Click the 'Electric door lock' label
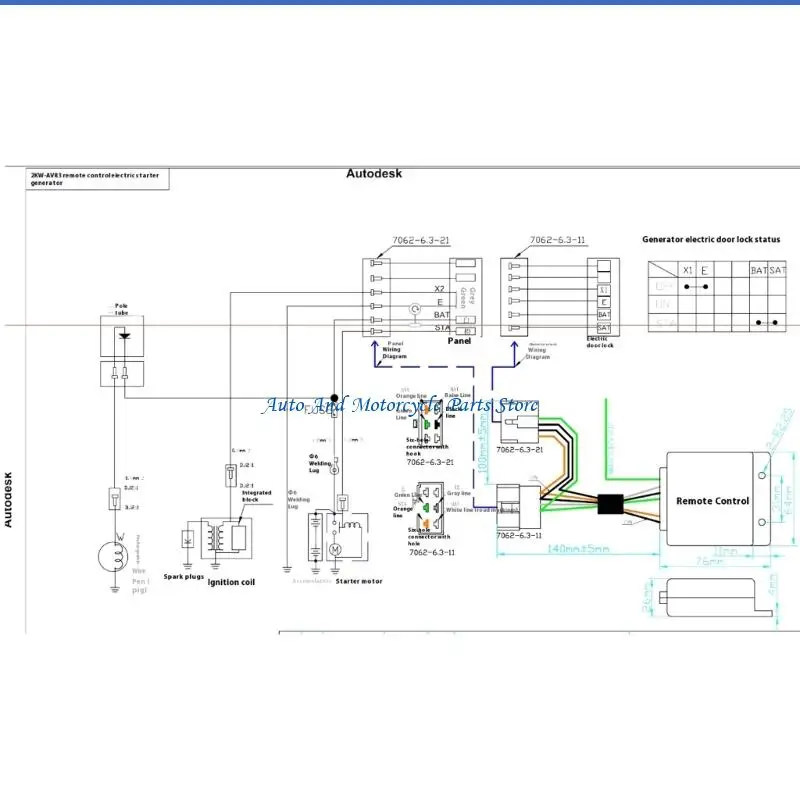 point(600,342)
